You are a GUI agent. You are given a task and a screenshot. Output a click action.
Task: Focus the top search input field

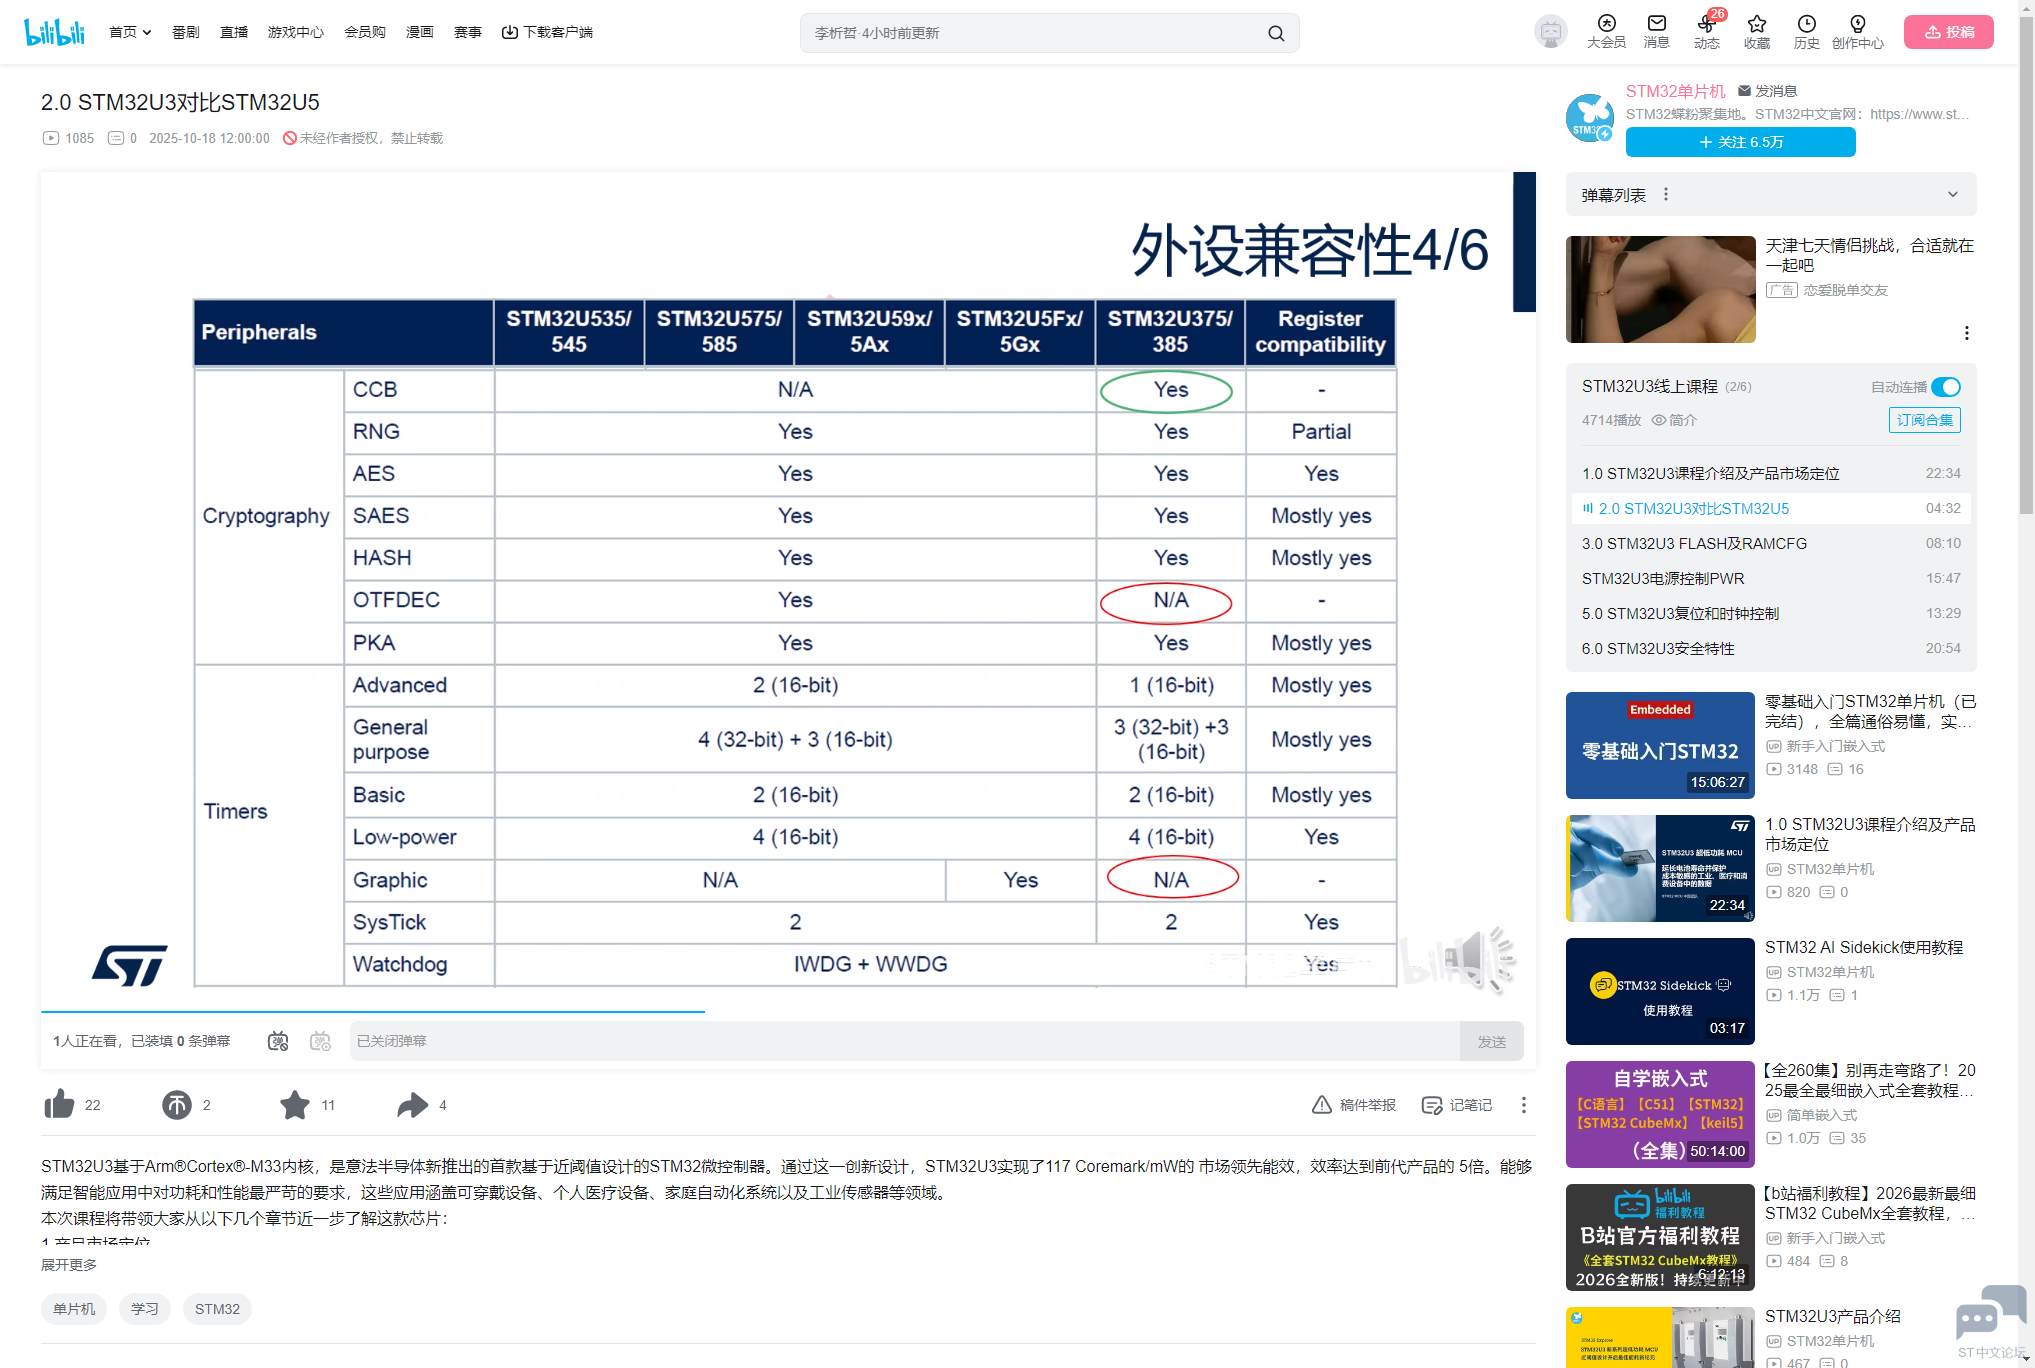coord(1035,33)
